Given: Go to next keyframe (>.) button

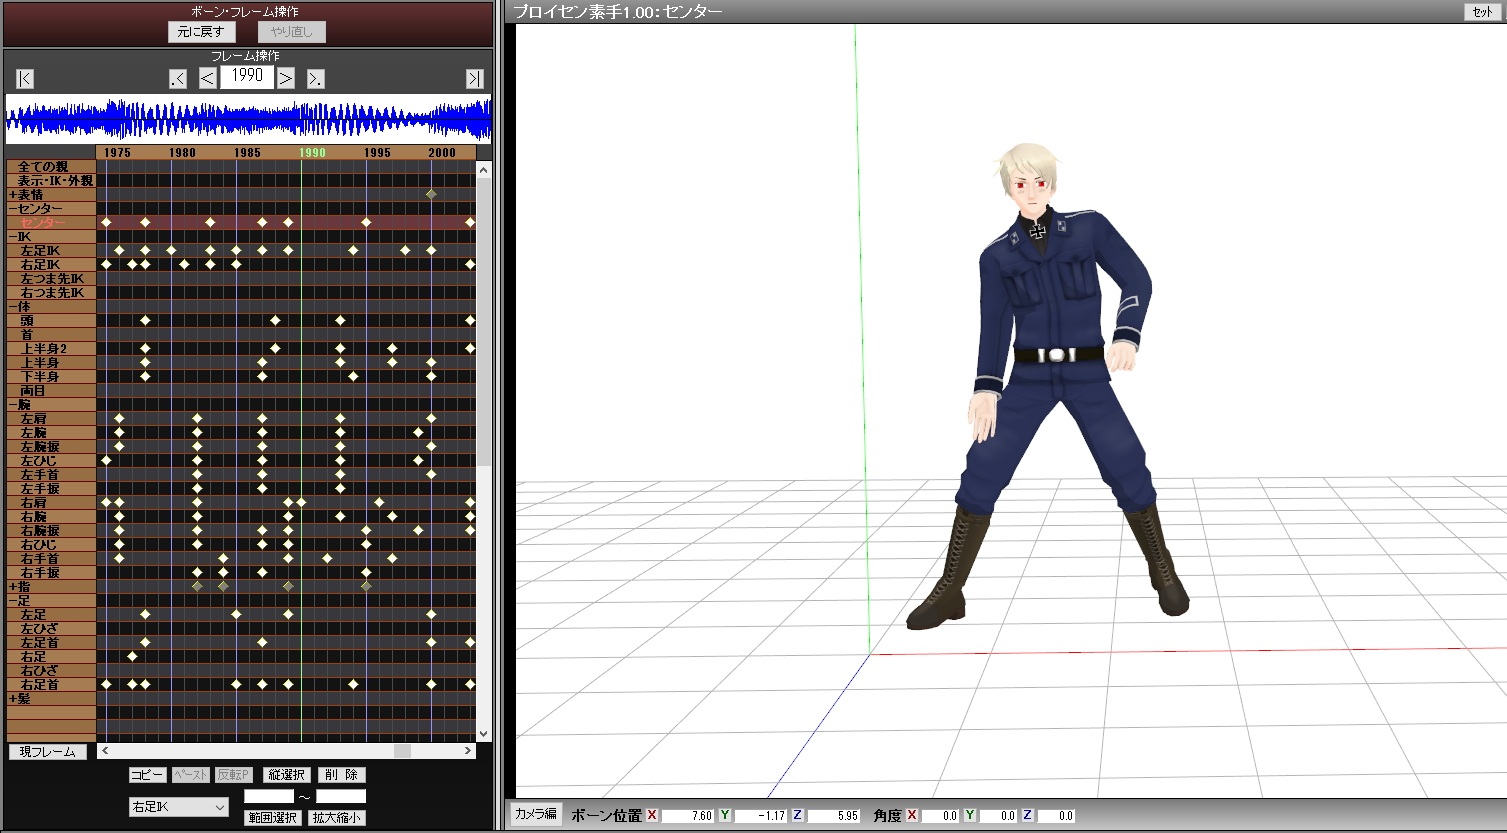Looking at the screenshot, I should pyautogui.click(x=315, y=79).
